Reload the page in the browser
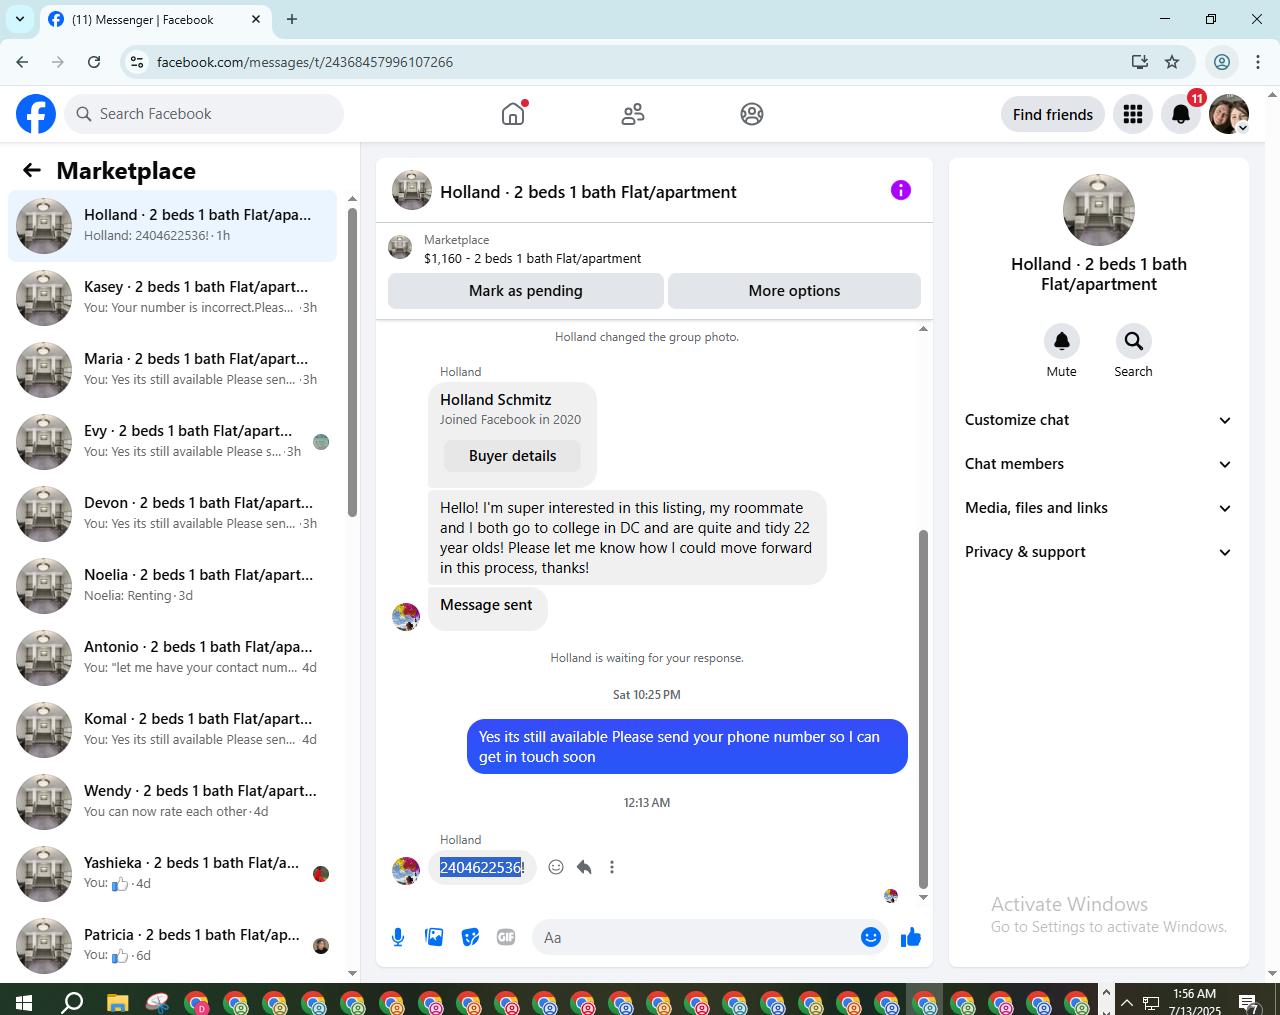The height and width of the screenshot is (1015, 1280). 94,62
